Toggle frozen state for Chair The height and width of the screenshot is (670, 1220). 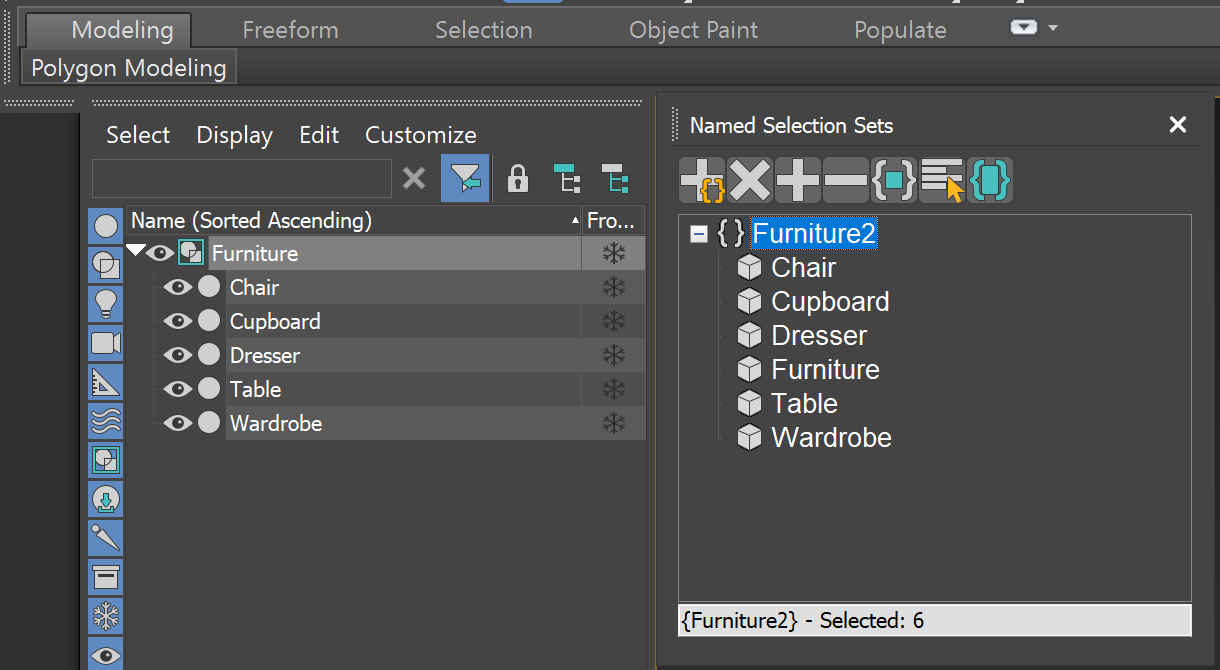[613, 288]
